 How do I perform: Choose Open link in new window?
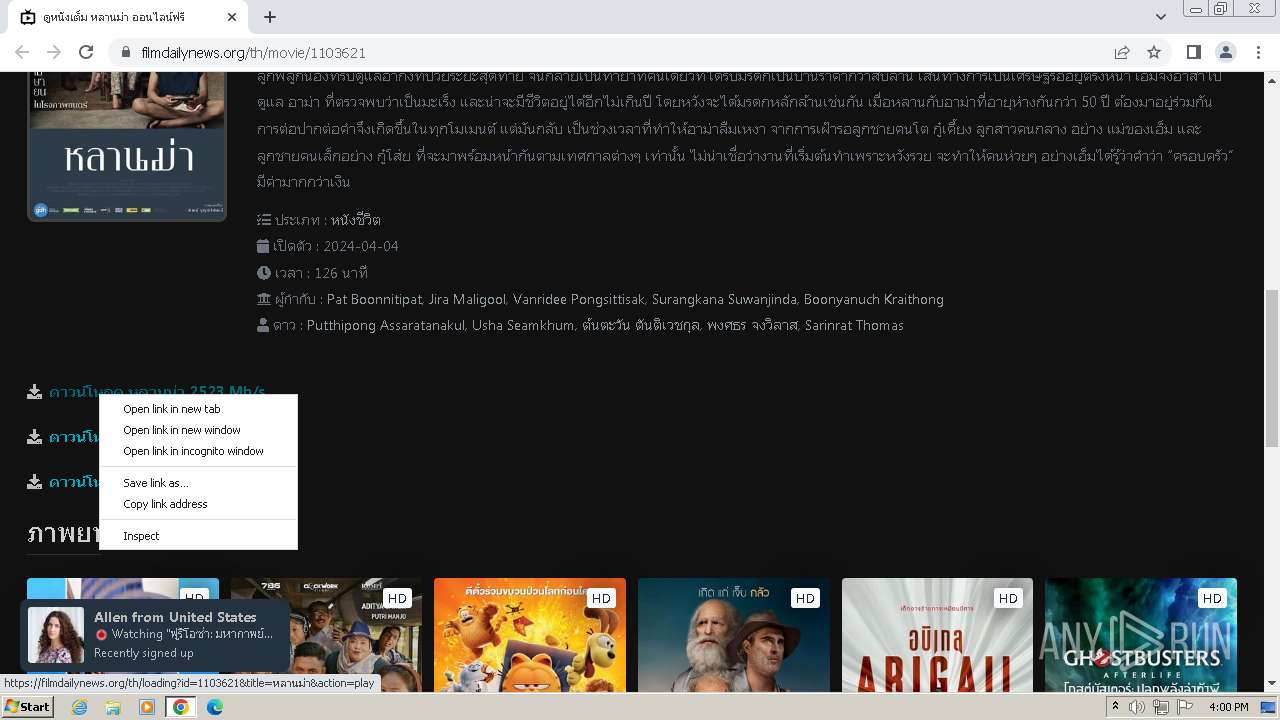(x=198, y=430)
